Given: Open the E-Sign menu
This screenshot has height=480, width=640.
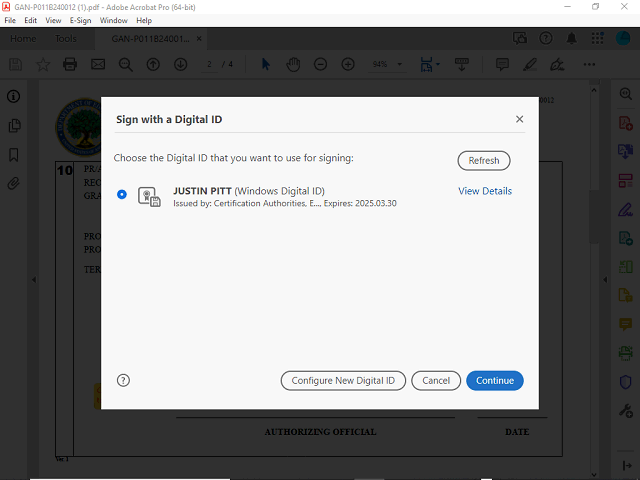Looking at the screenshot, I should tap(80, 20).
